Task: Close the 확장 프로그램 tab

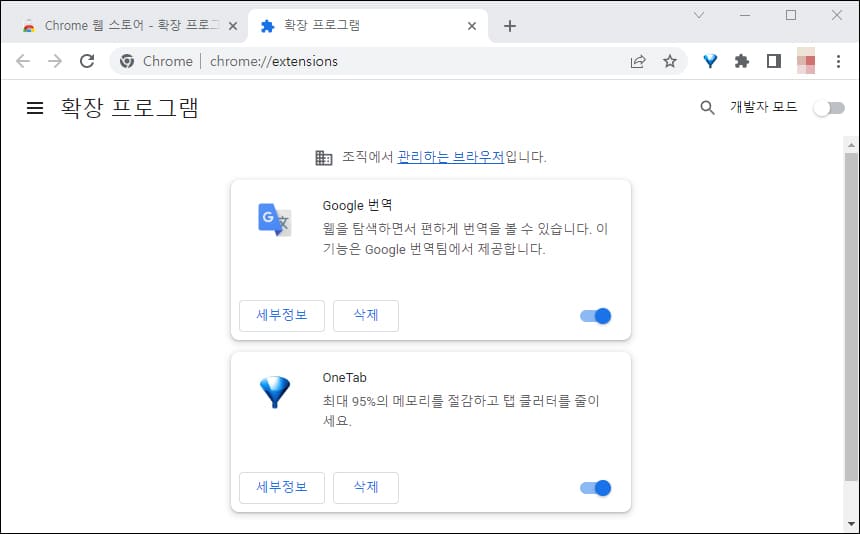Action: coord(472,26)
